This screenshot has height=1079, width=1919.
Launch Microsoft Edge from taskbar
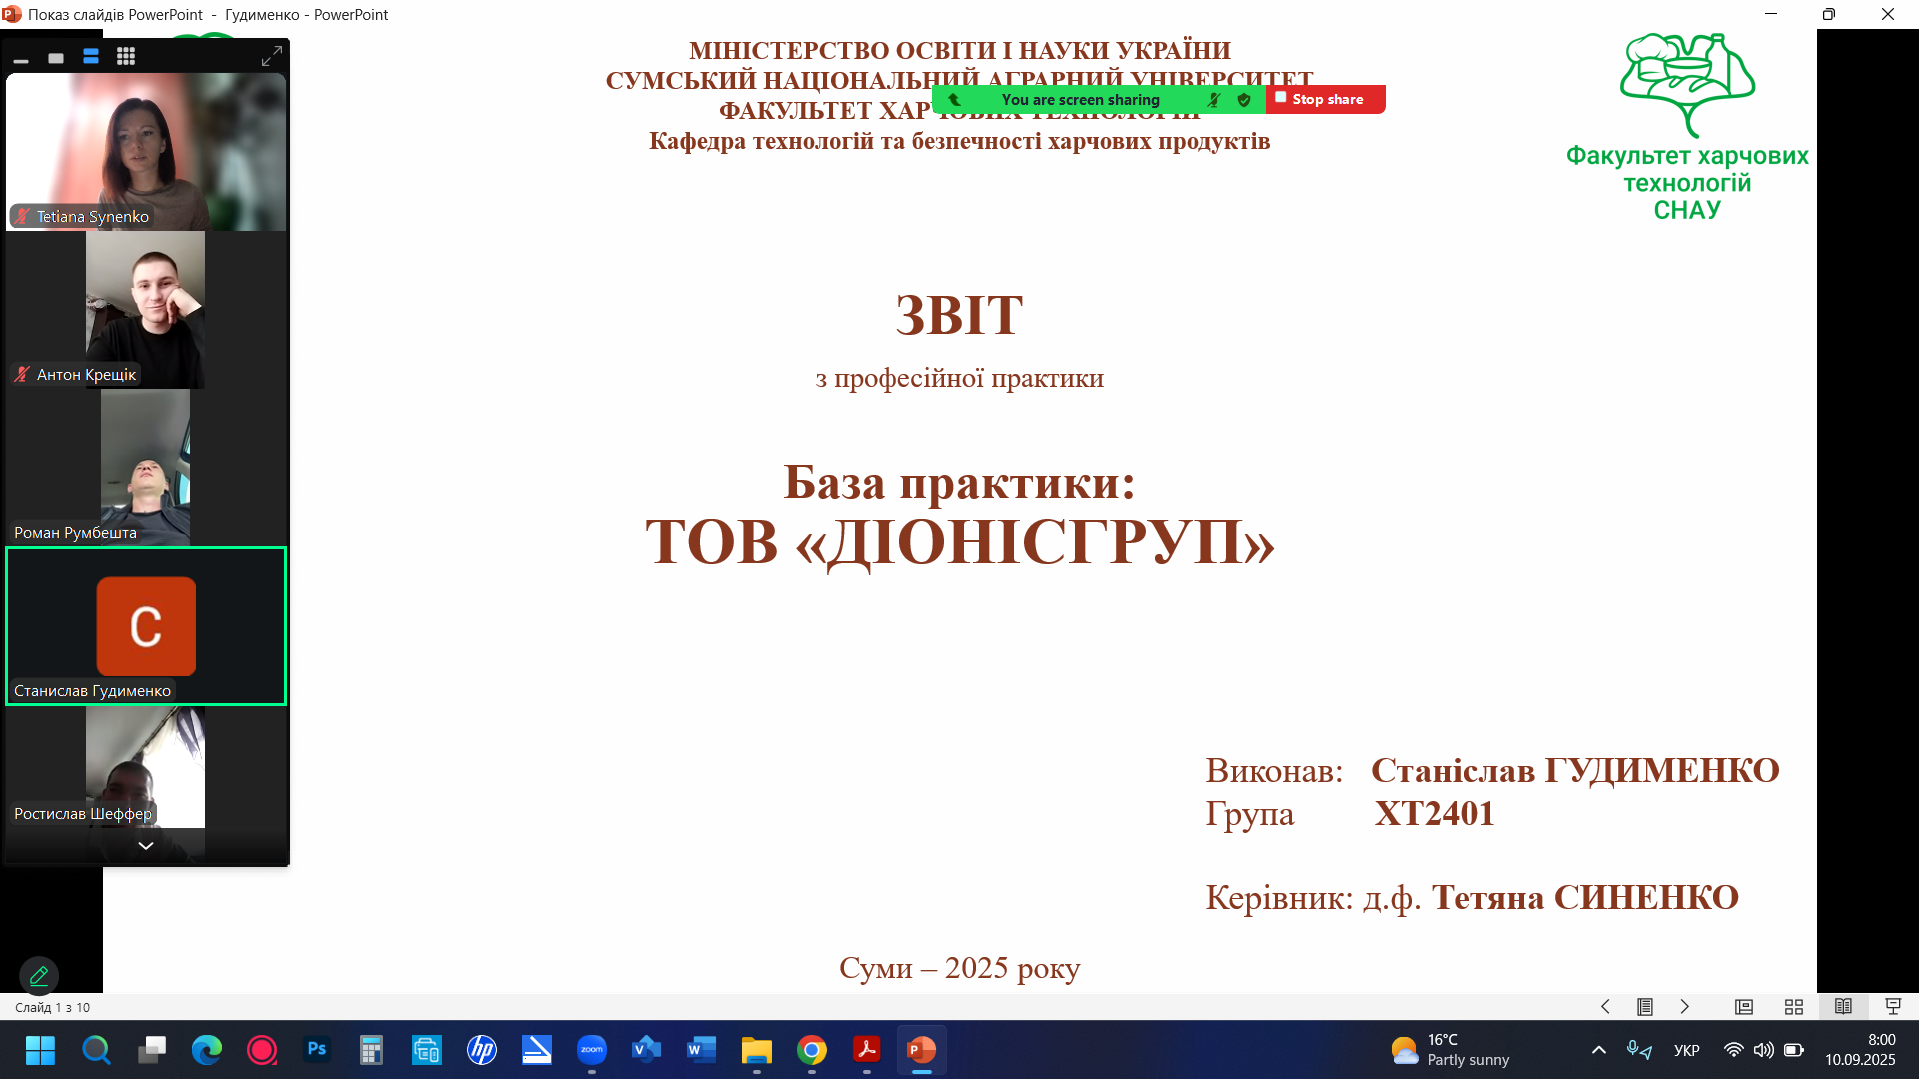click(x=207, y=1050)
